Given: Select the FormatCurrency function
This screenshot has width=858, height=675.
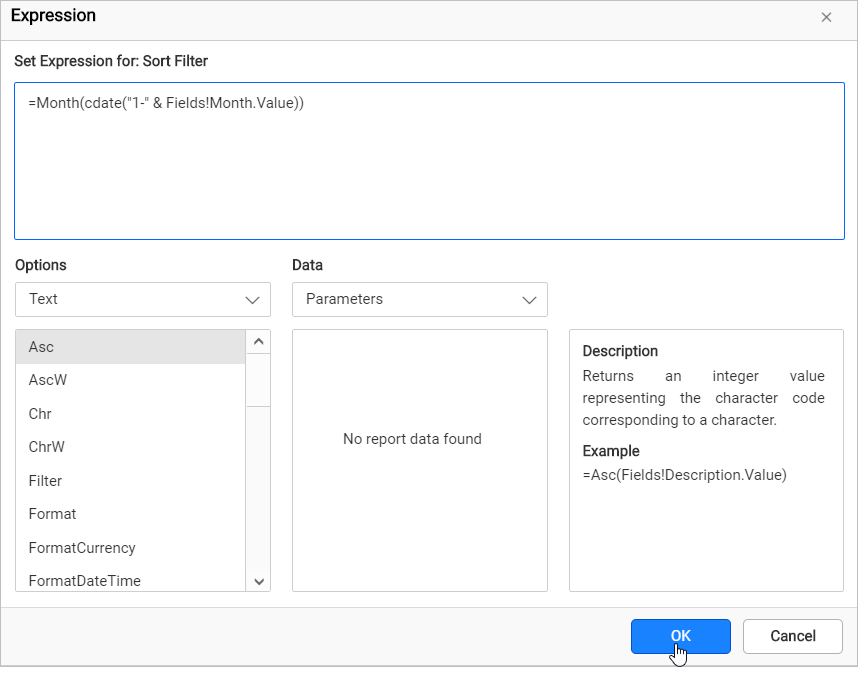Looking at the screenshot, I should point(130,548).
